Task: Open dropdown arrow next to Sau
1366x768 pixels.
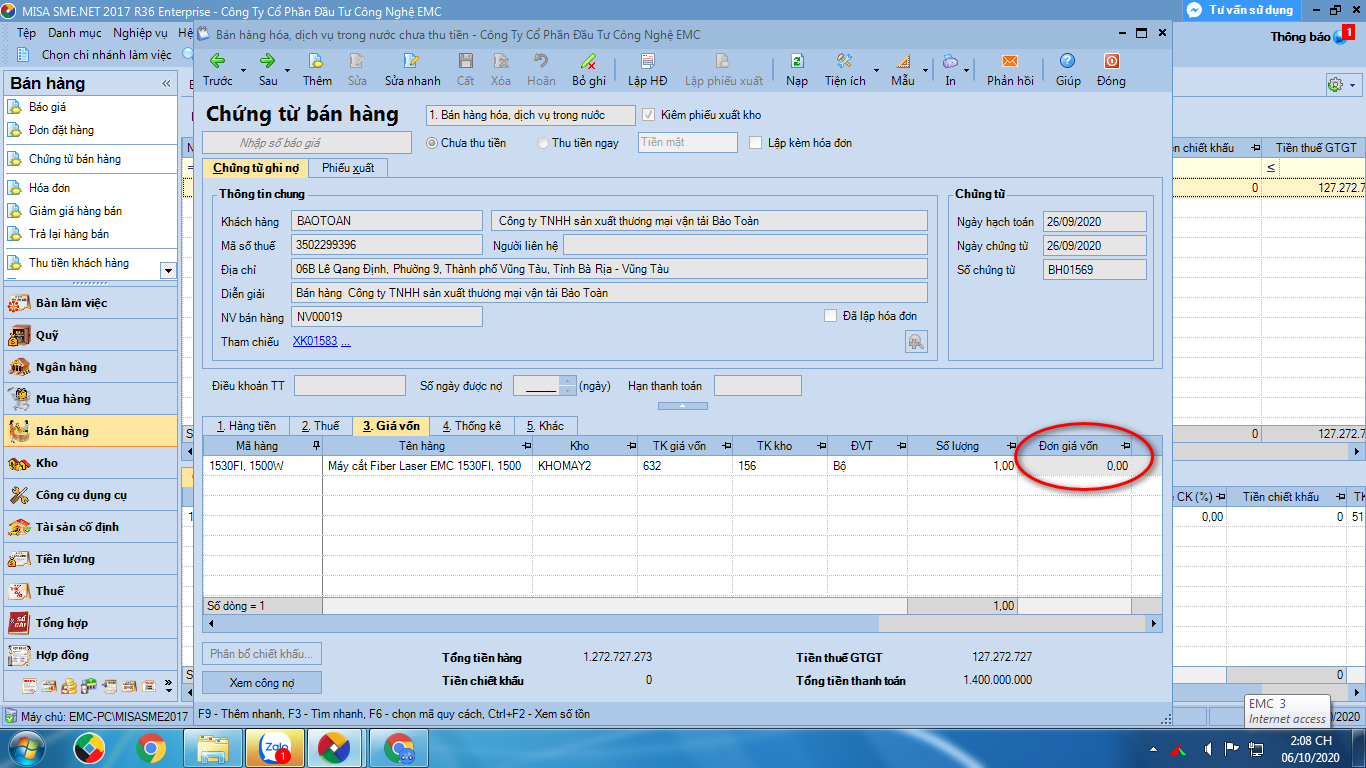Action: click(x=288, y=71)
